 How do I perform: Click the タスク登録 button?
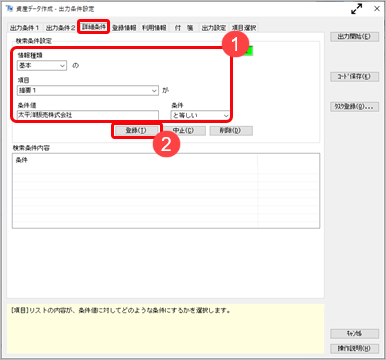355,107
